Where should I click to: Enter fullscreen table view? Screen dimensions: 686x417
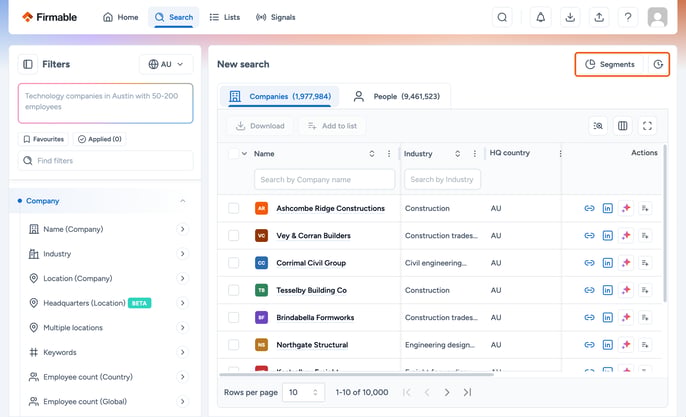[648, 126]
